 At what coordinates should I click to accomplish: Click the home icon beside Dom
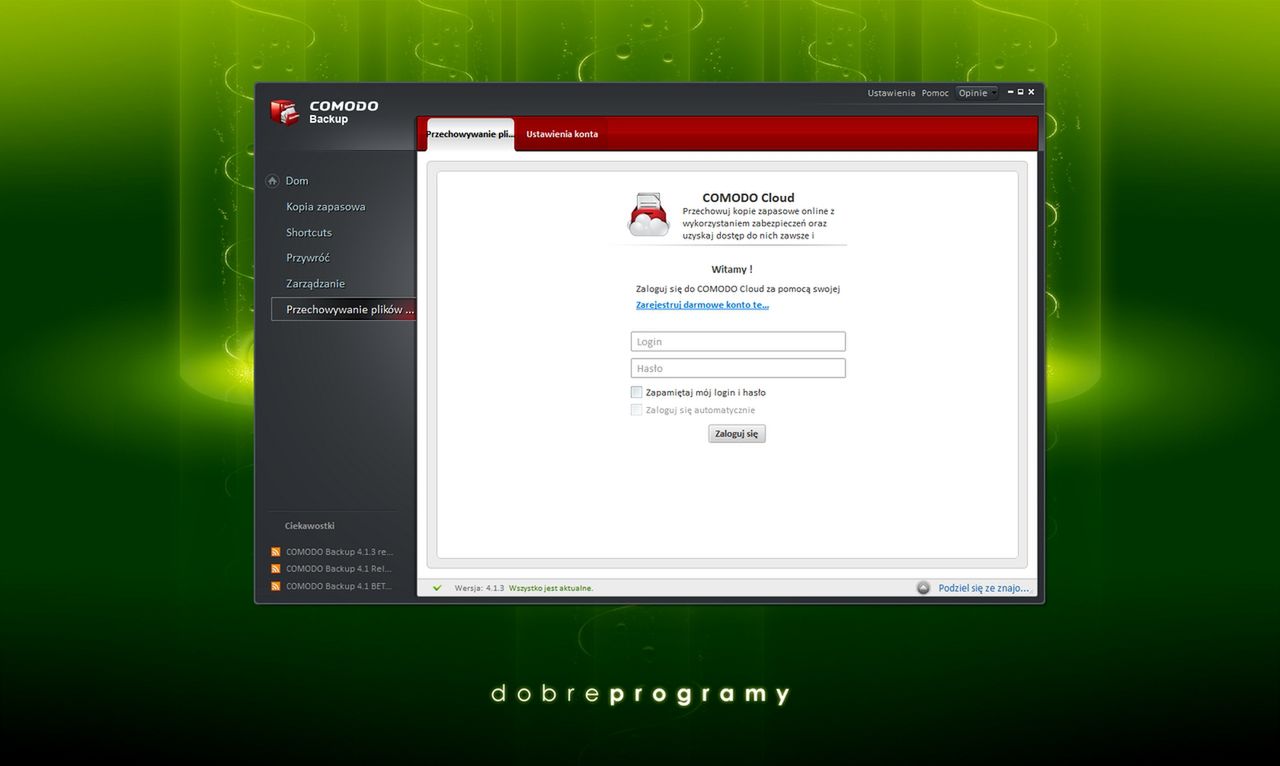272,181
